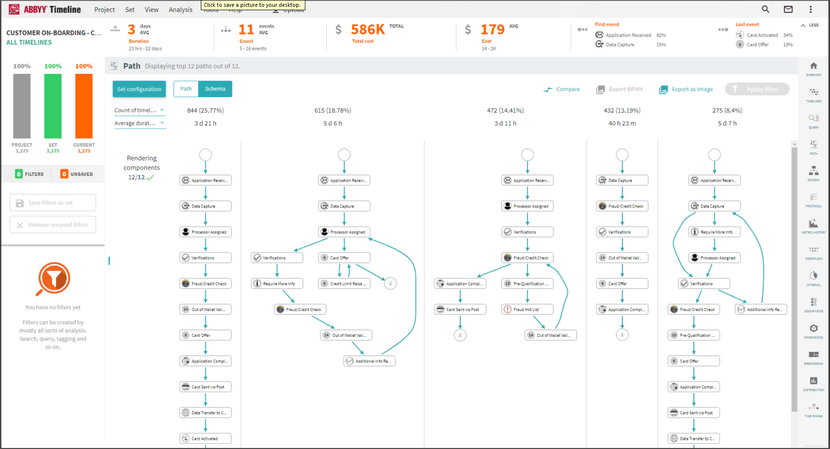The height and width of the screenshot is (449, 830).
Task: Expand the 'Count of timelines' dropdown
Action: click(139, 110)
